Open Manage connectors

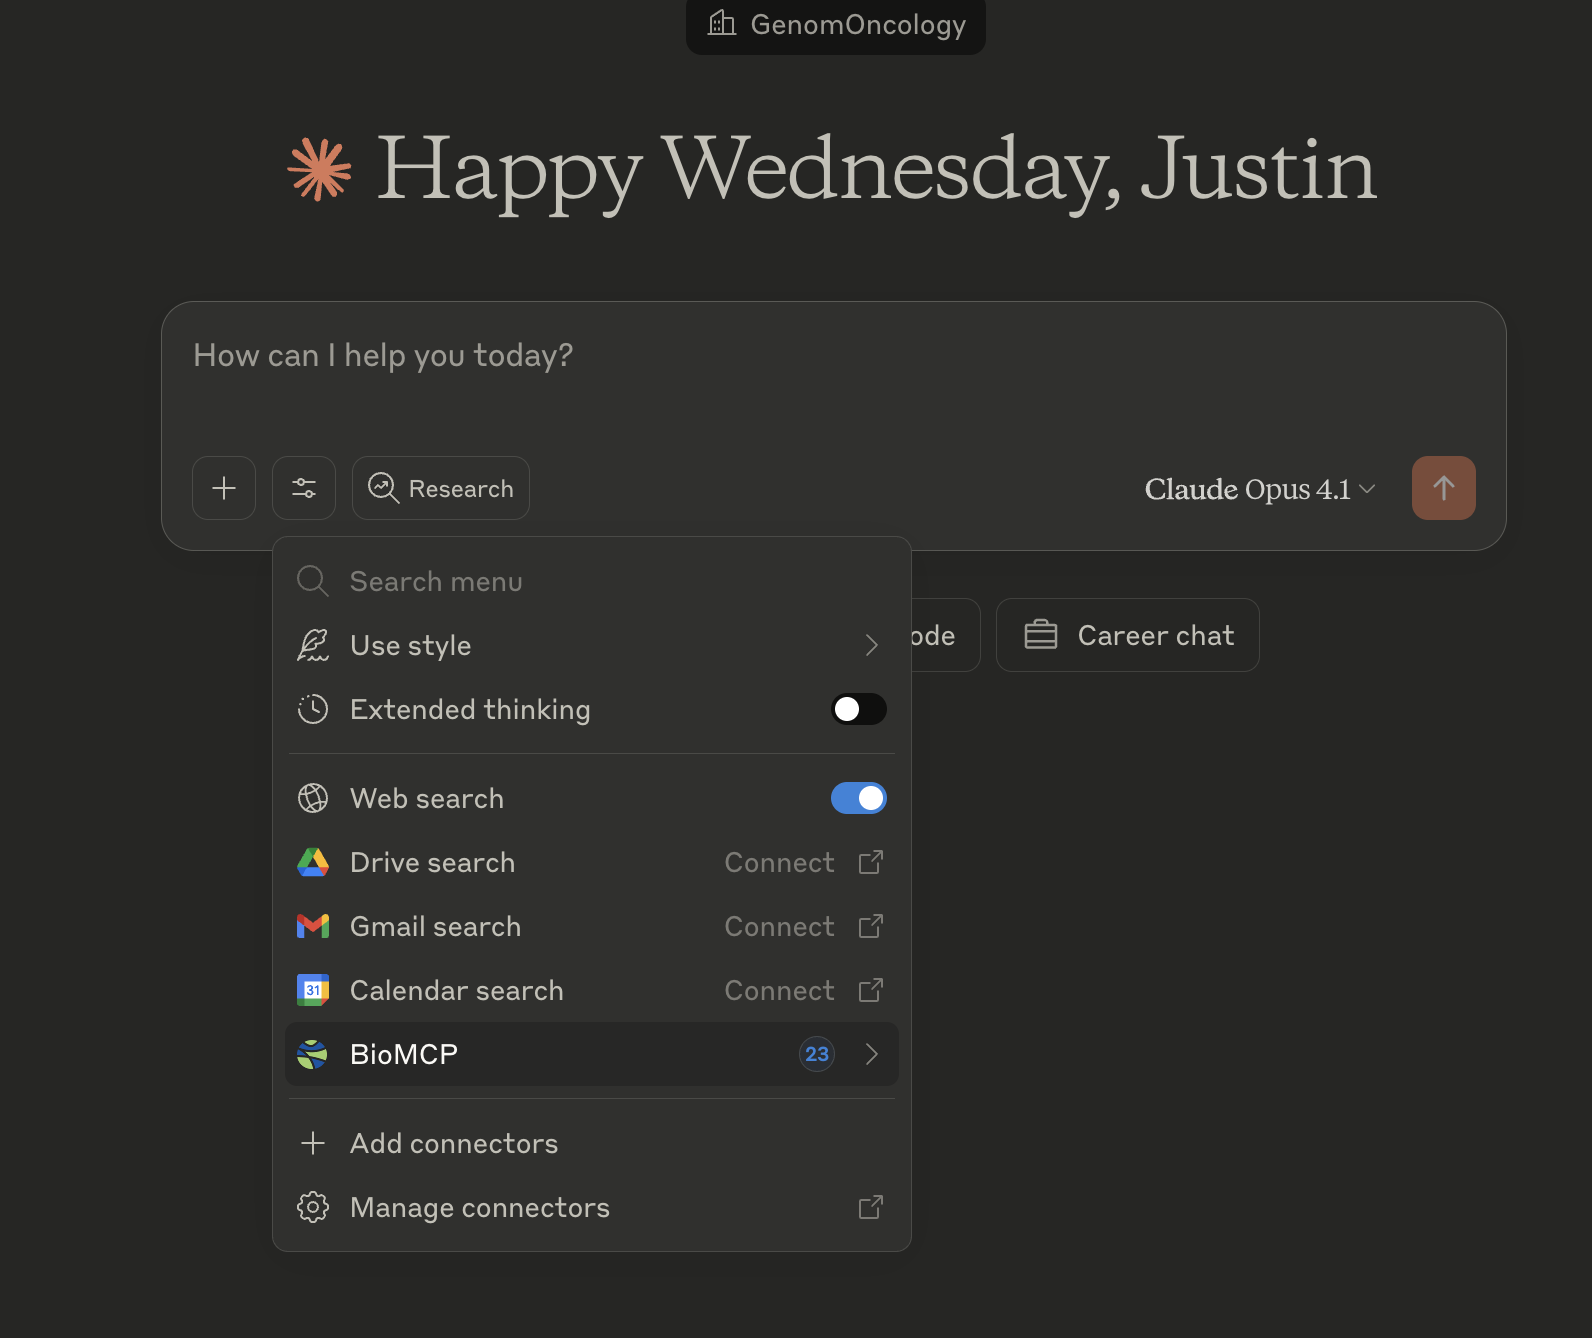[592, 1207]
